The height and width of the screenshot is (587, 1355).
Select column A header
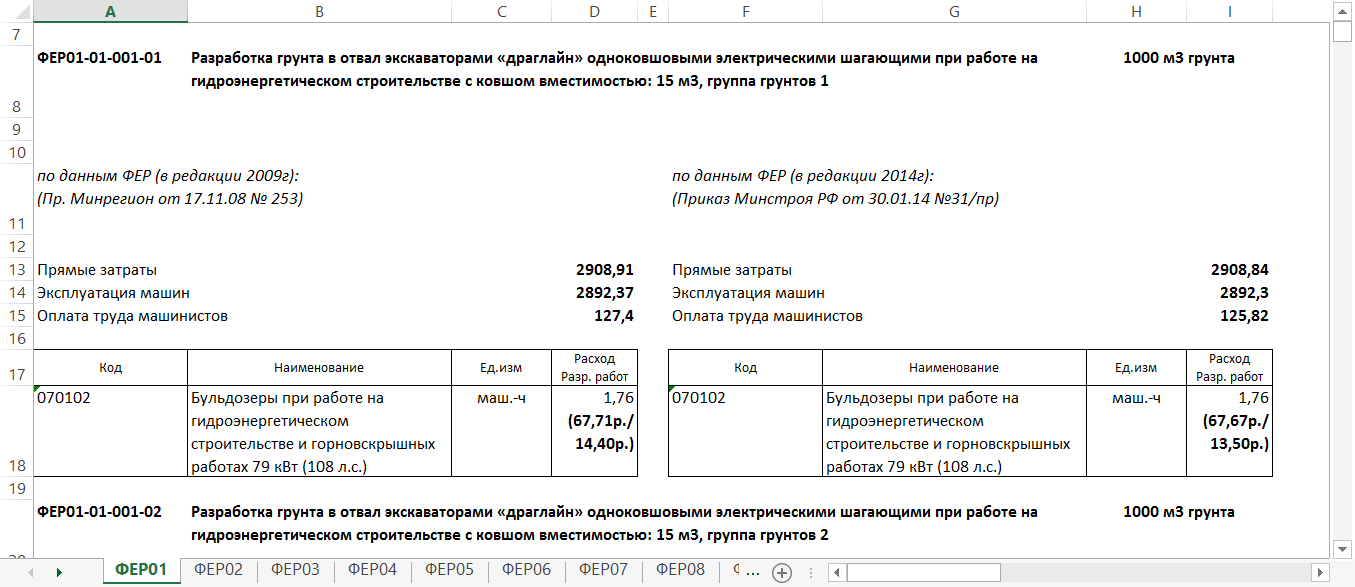(x=110, y=11)
